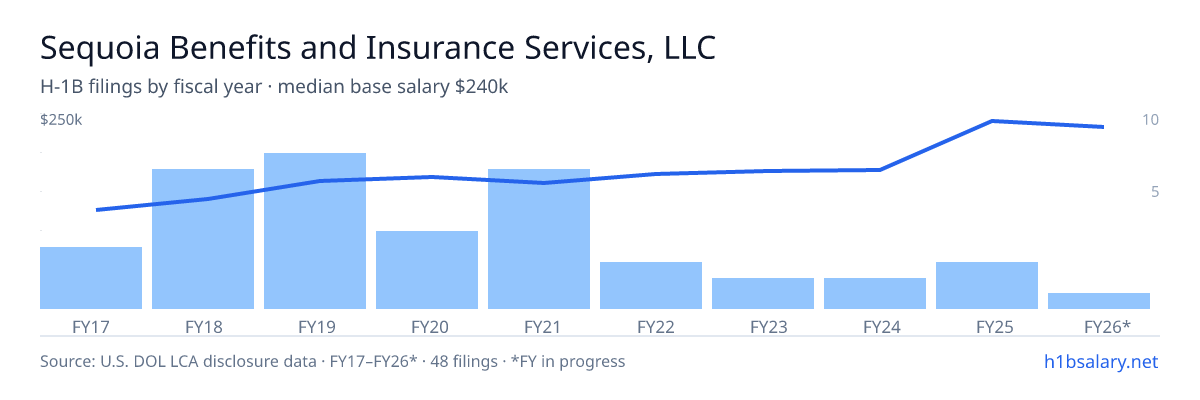This screenshot has height=400, width=1200.
Task: Select the tallest bar for FY19
Action: (315, 231)
